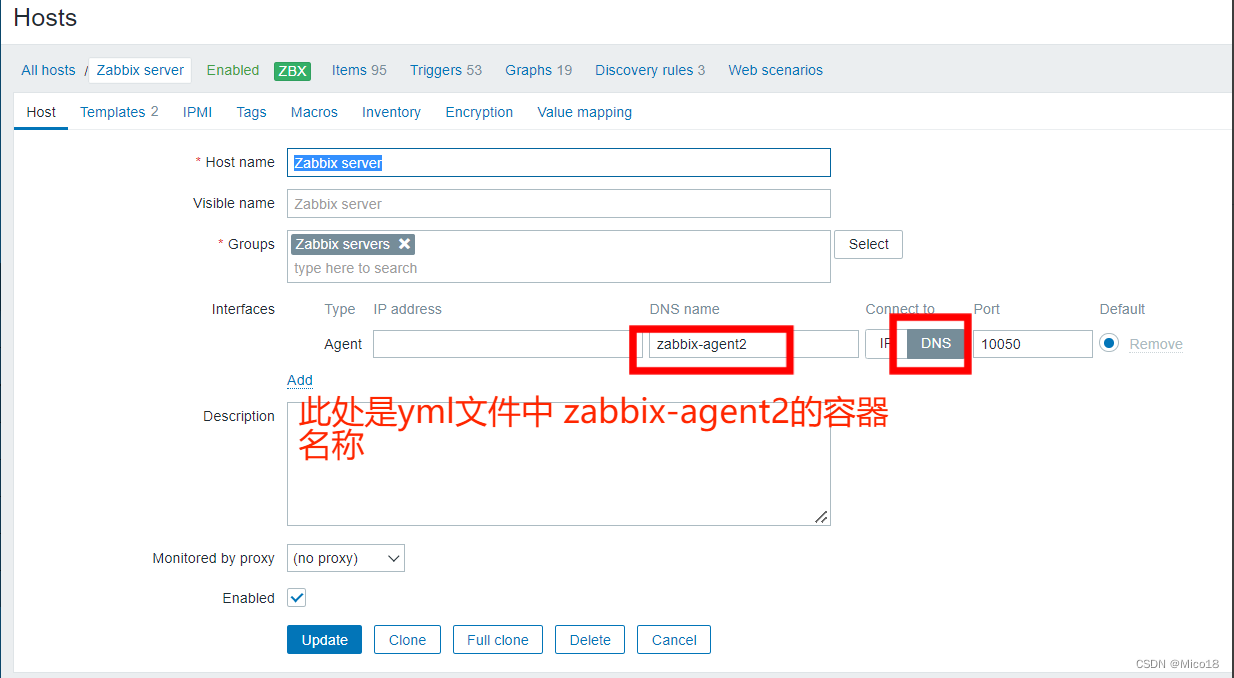Select the Default interface radio button
The image size is (1234, 678).
pos(1108,343)
